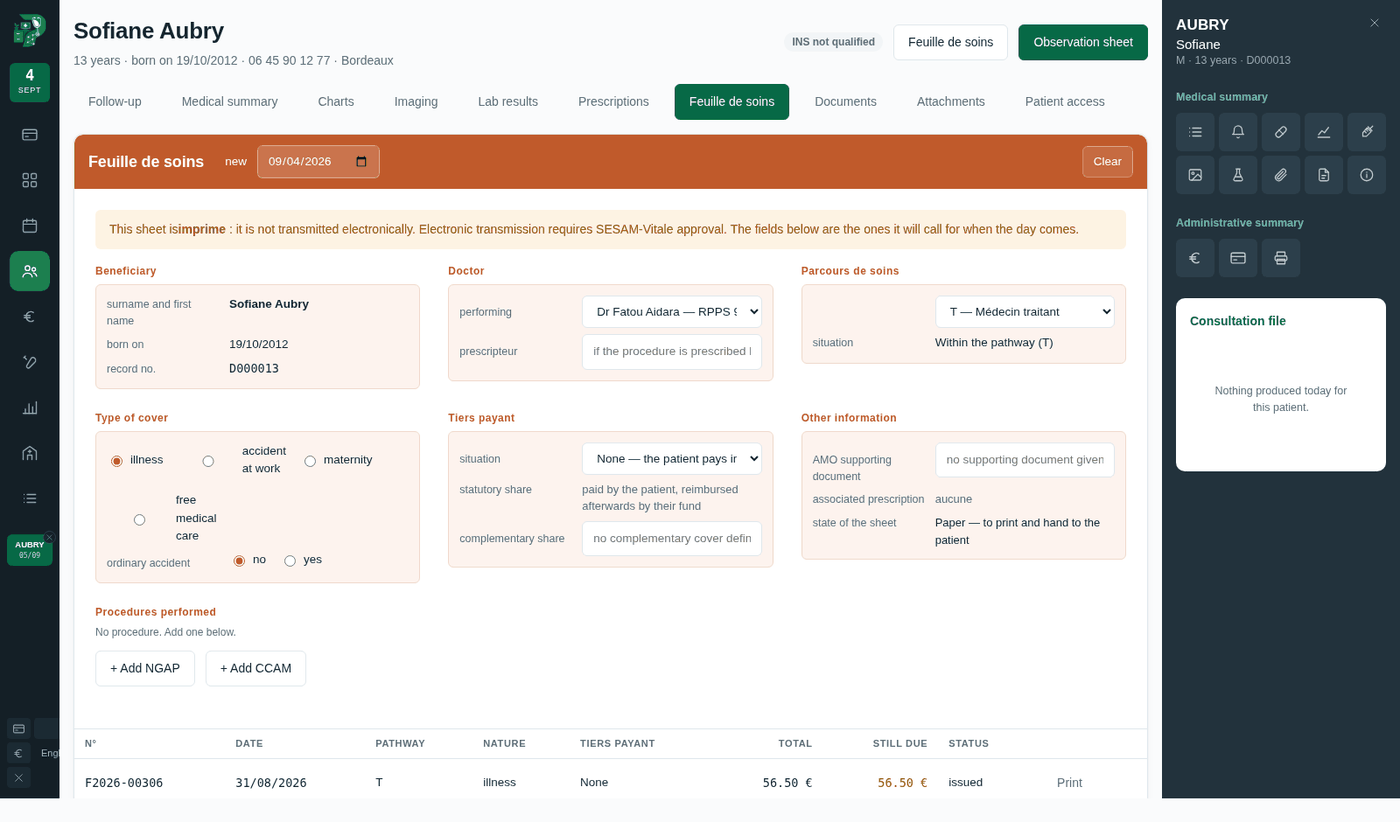Click the pill icon in left sidebar
The height and width of the screenshot is (822, 1400).
[30, 362]
